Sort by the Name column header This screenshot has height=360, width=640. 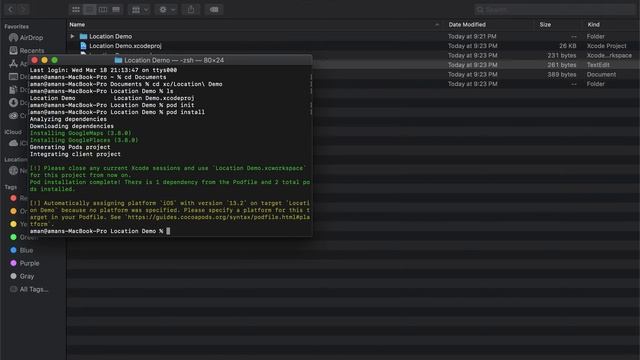[x=77, y=24]
